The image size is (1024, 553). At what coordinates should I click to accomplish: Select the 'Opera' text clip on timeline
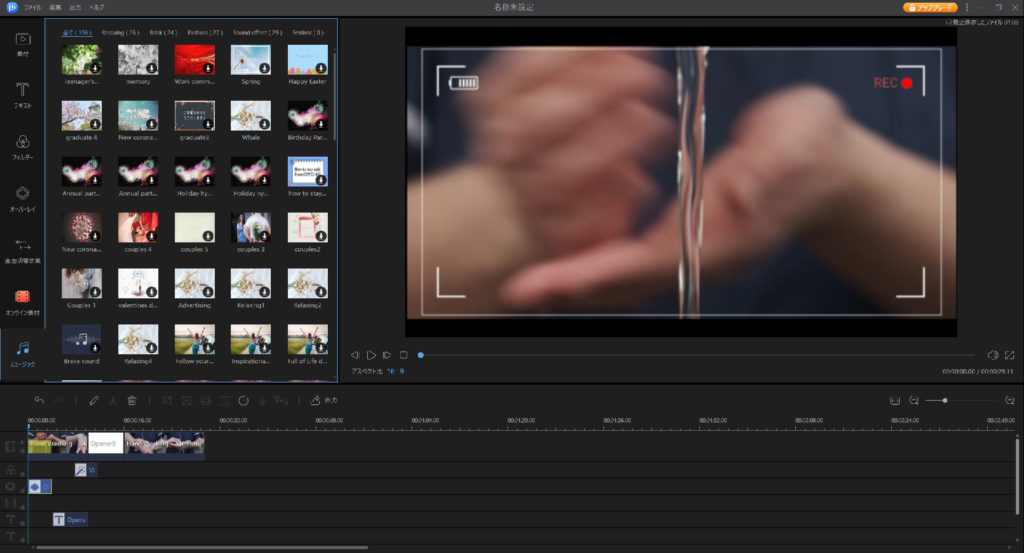(x=70, y=520)
